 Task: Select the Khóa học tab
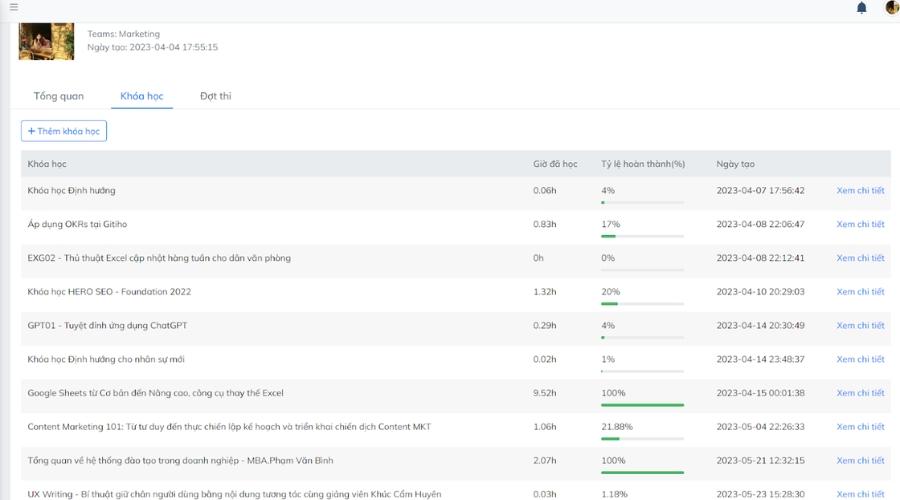142,96
